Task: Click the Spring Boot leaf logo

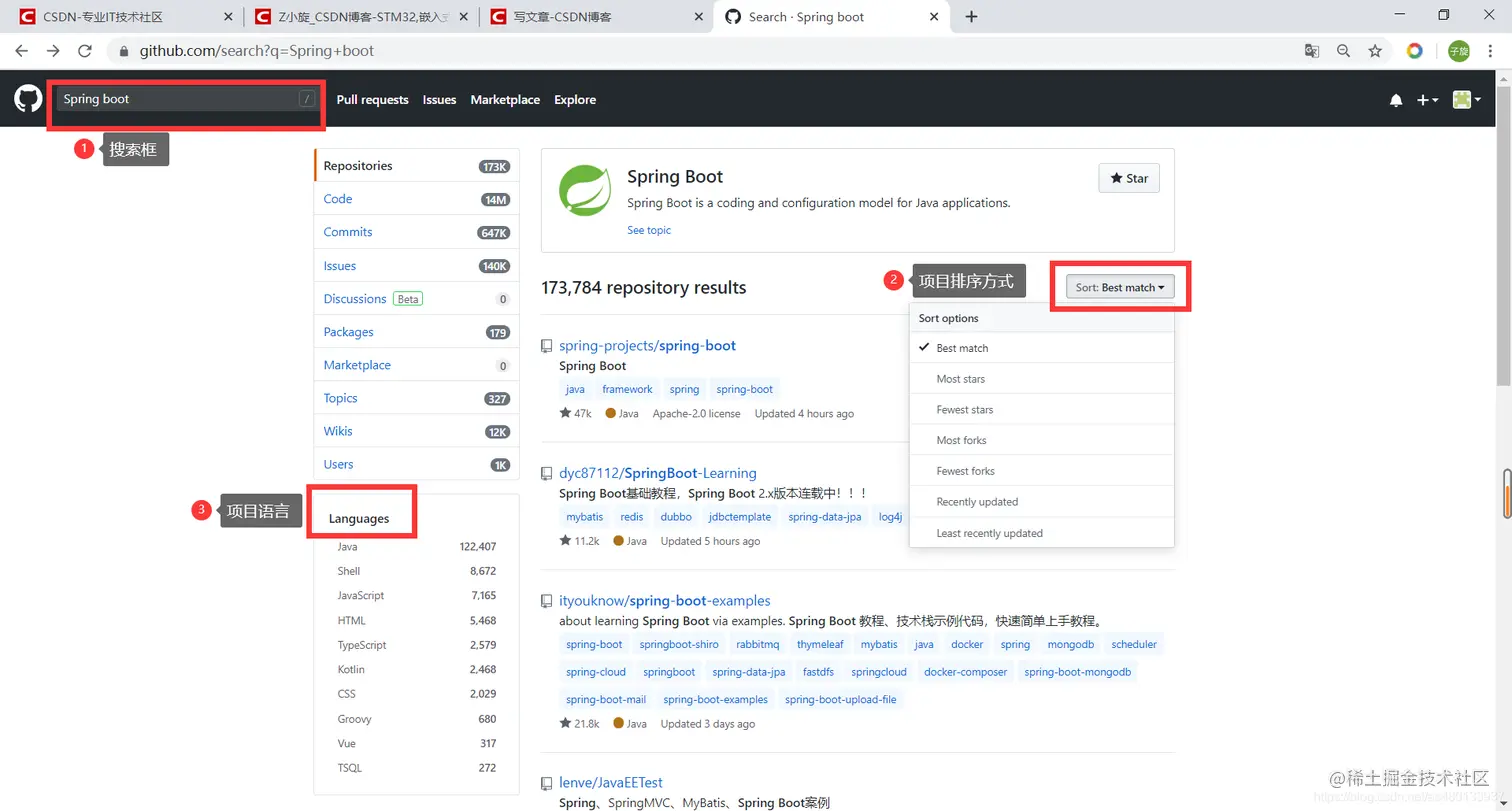Action: [585, 190]
